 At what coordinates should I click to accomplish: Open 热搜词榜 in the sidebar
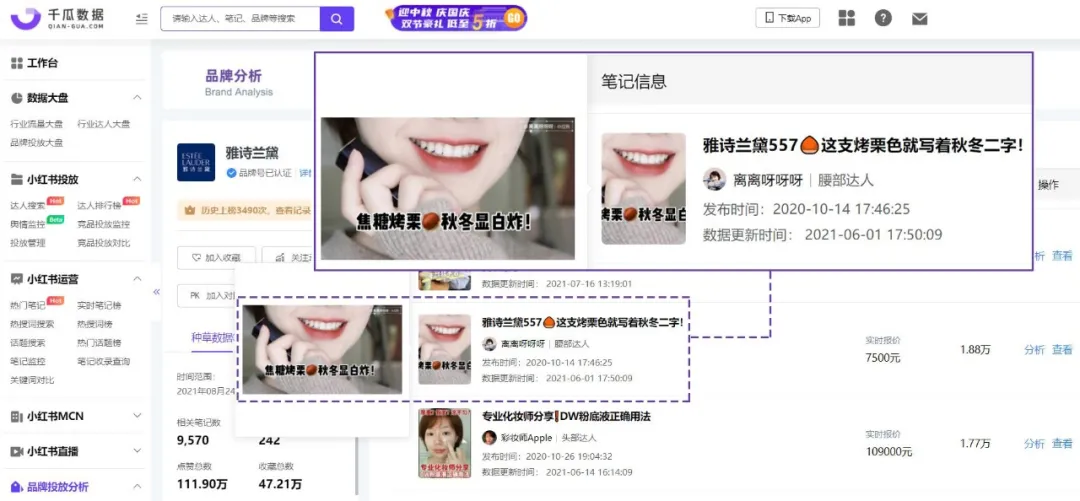click(x=94, y=324)
